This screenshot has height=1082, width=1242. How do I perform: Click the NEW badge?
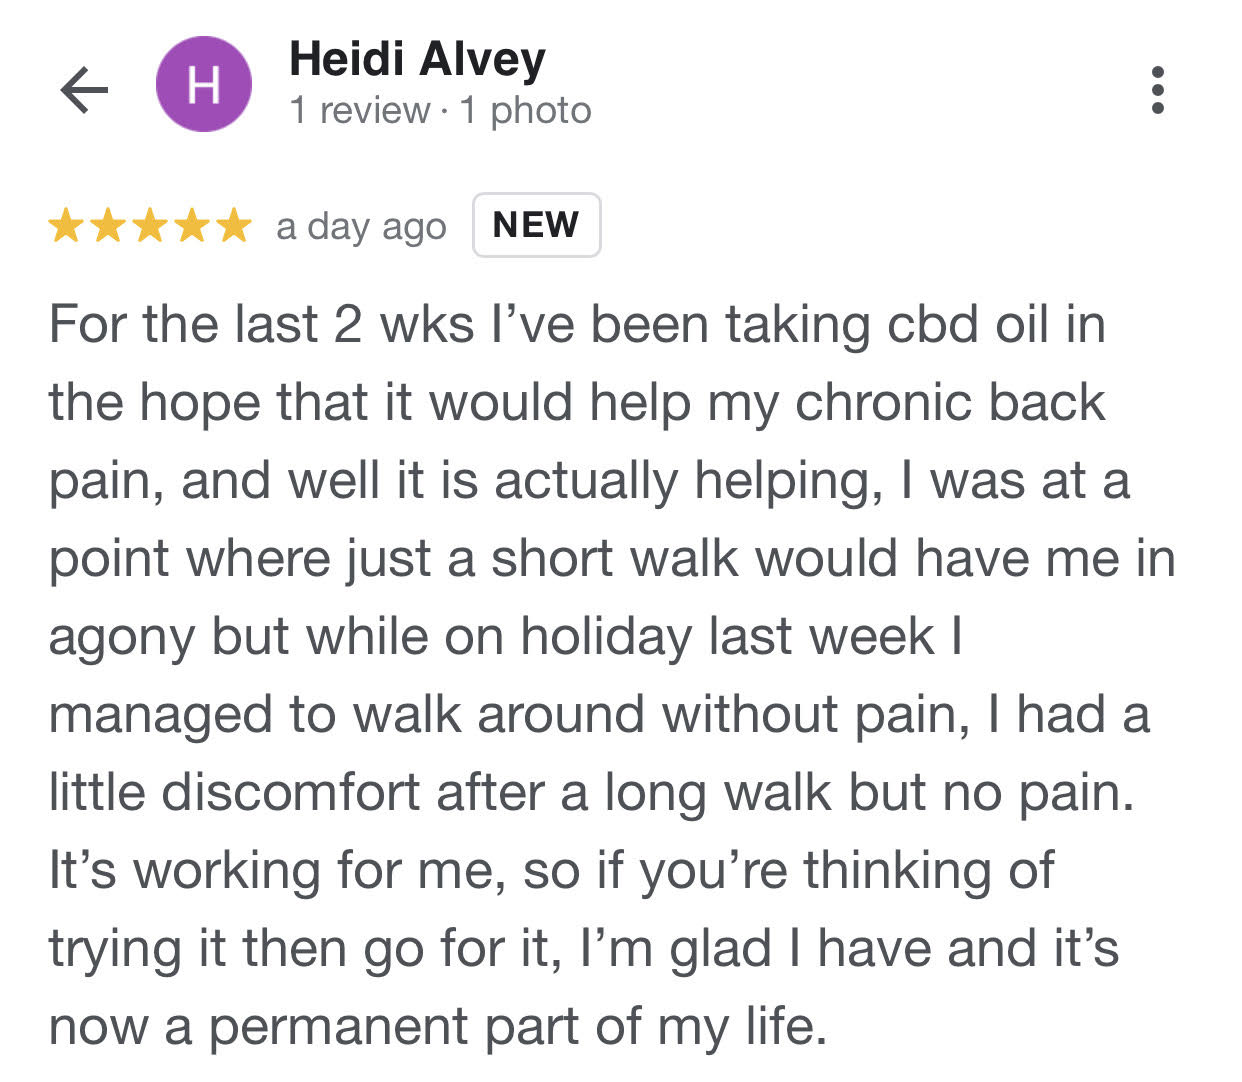coord(536,225)
